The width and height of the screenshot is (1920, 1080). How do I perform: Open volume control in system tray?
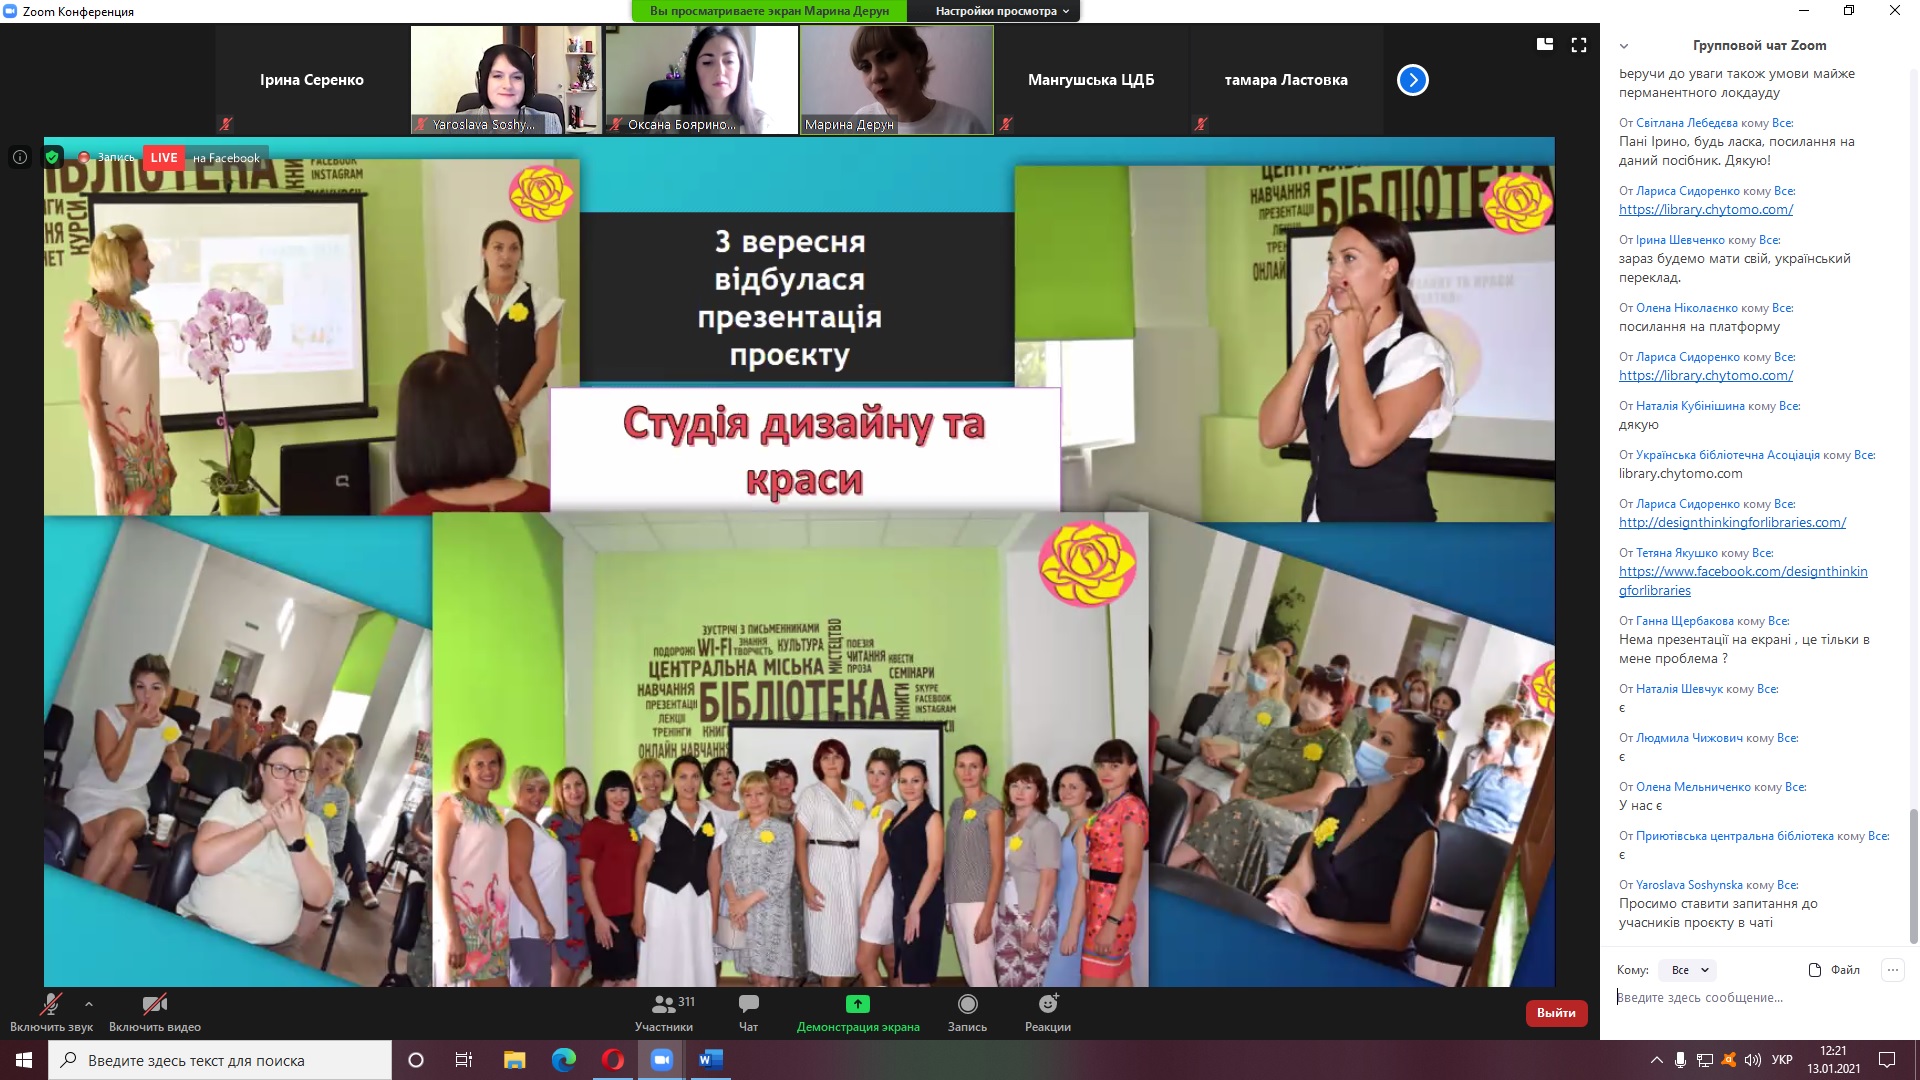click(x=1752, y=1060)
